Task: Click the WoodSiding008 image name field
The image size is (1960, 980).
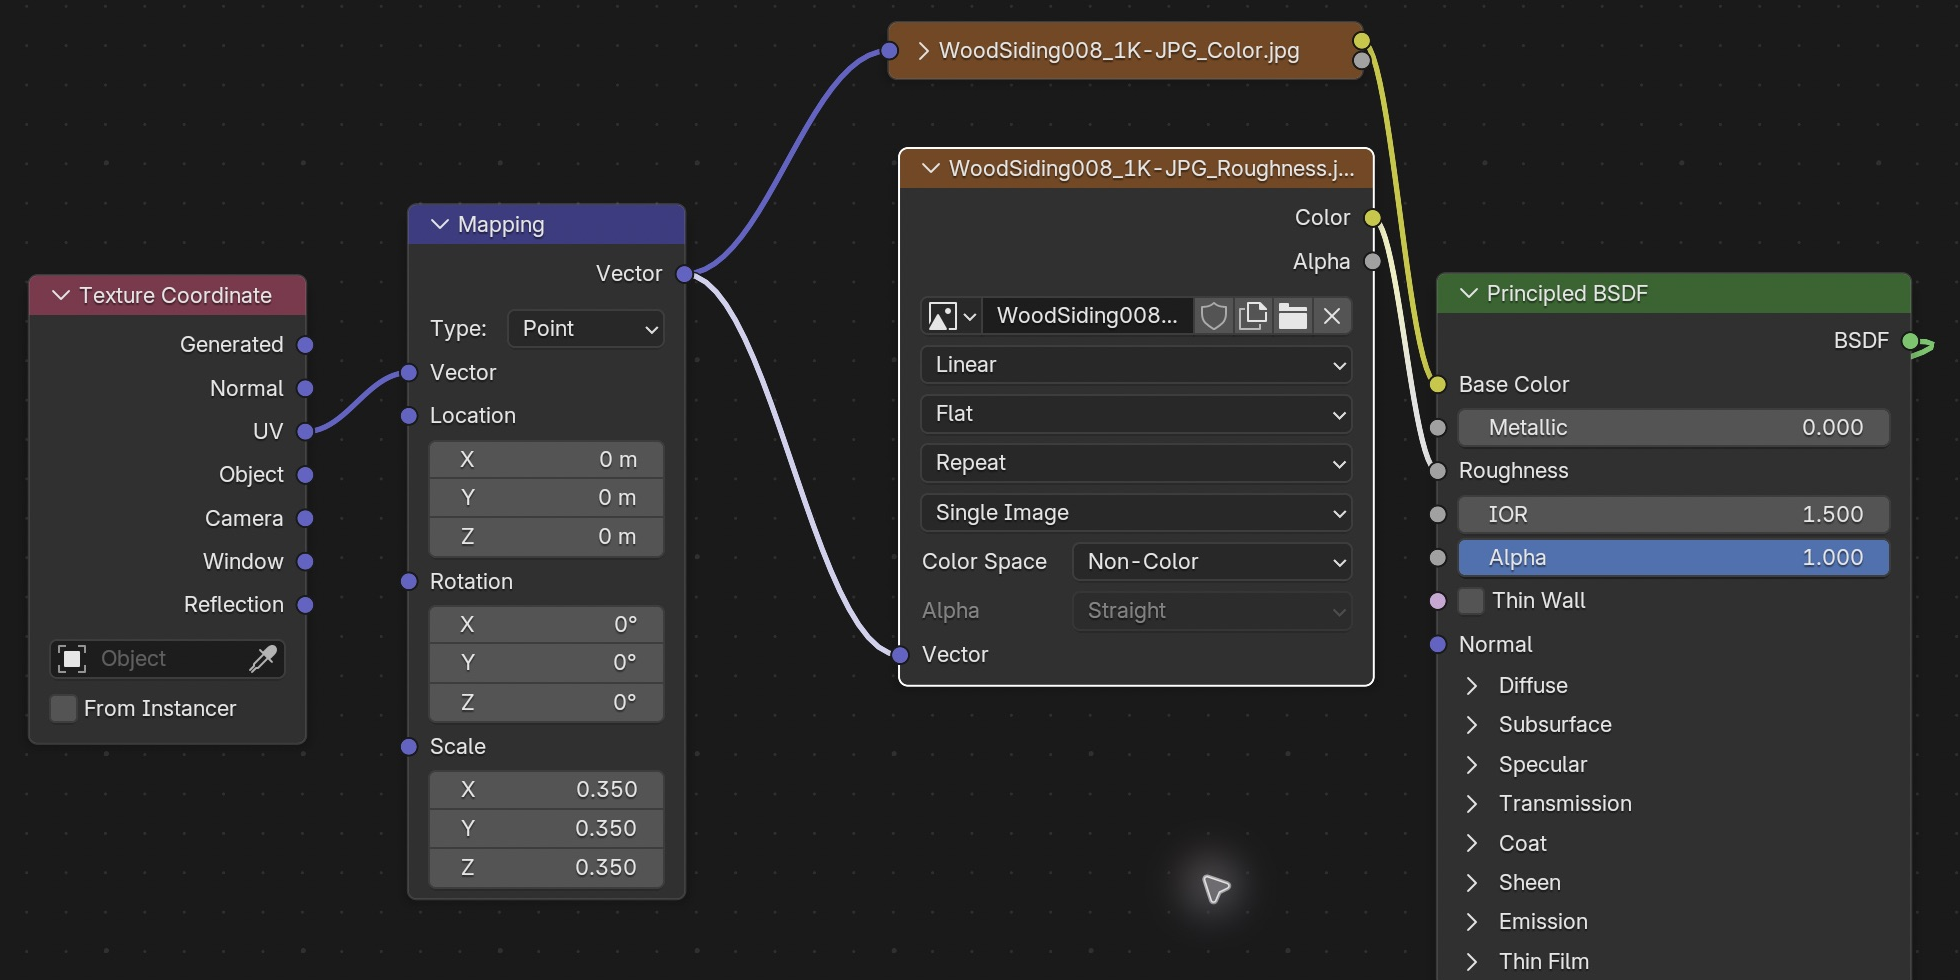Action: [1088, 316]
